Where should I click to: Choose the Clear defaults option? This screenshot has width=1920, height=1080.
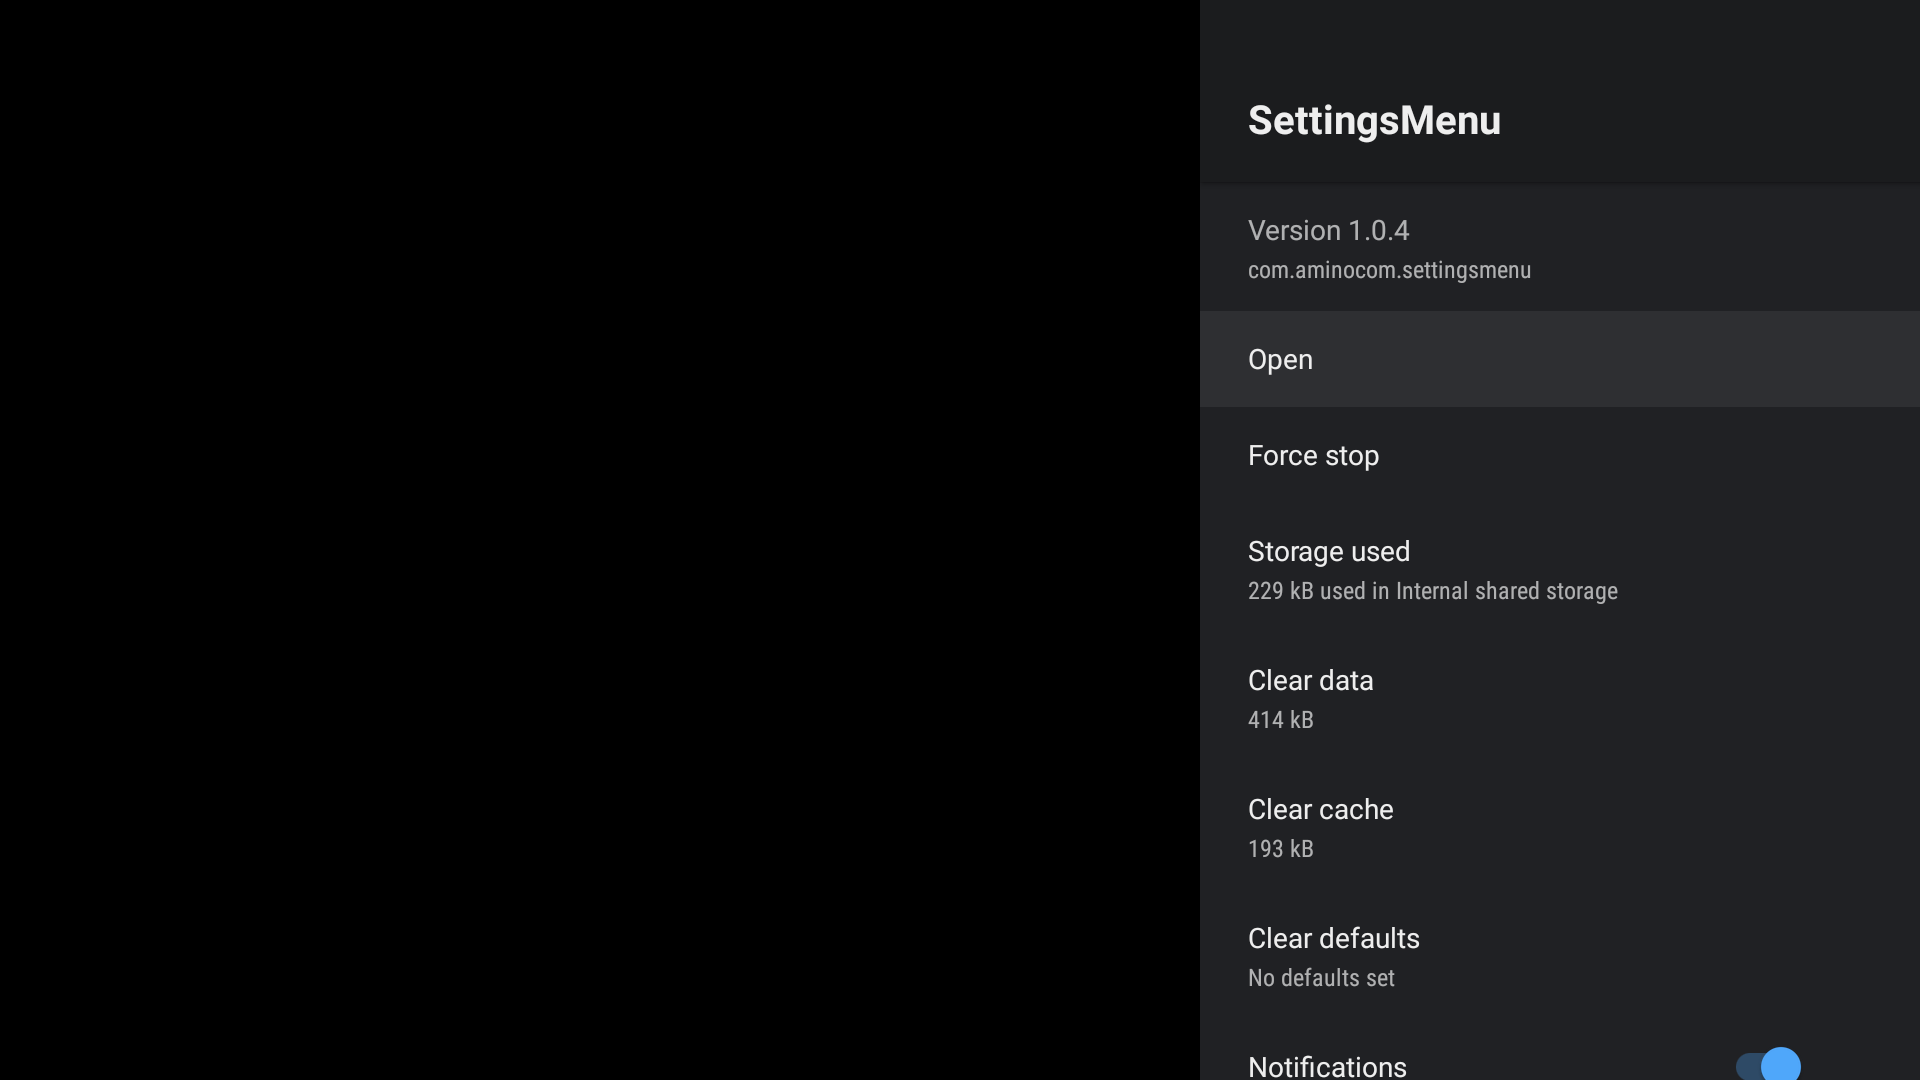pyautogui.click(x=1560, y=956)
